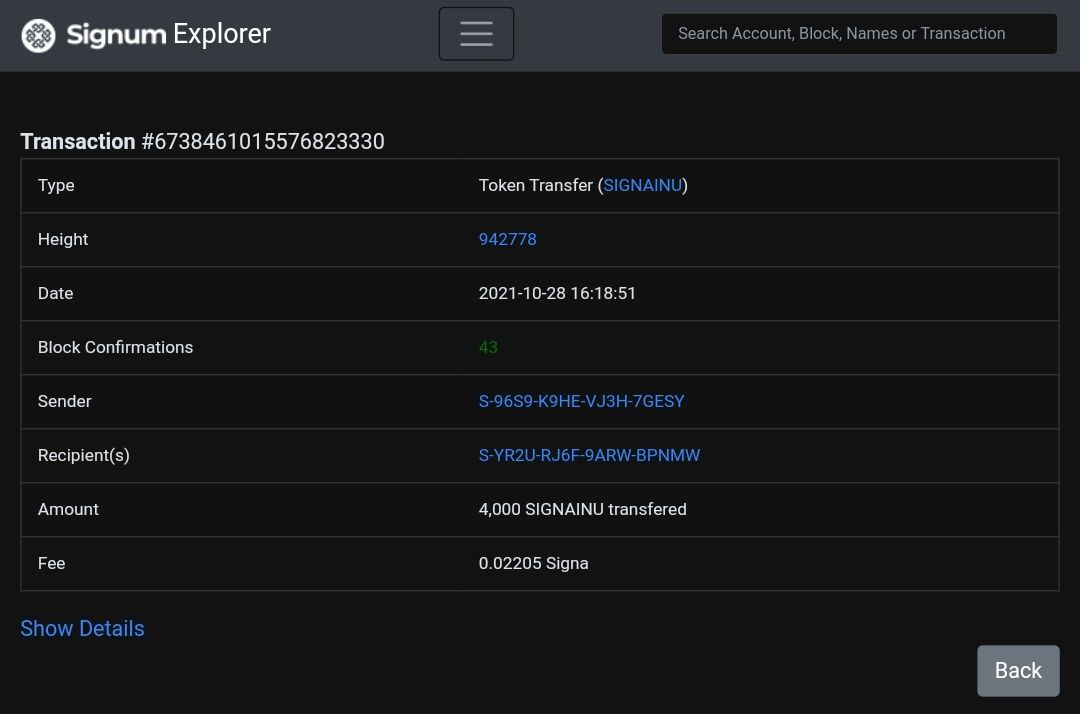Open block height 942778
This screenshot has height=714, width=1080.
point(508,239)
